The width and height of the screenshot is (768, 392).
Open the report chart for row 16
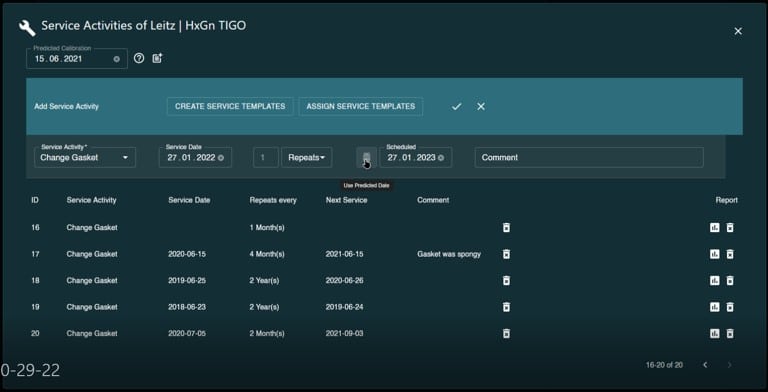tap(715, 227)
